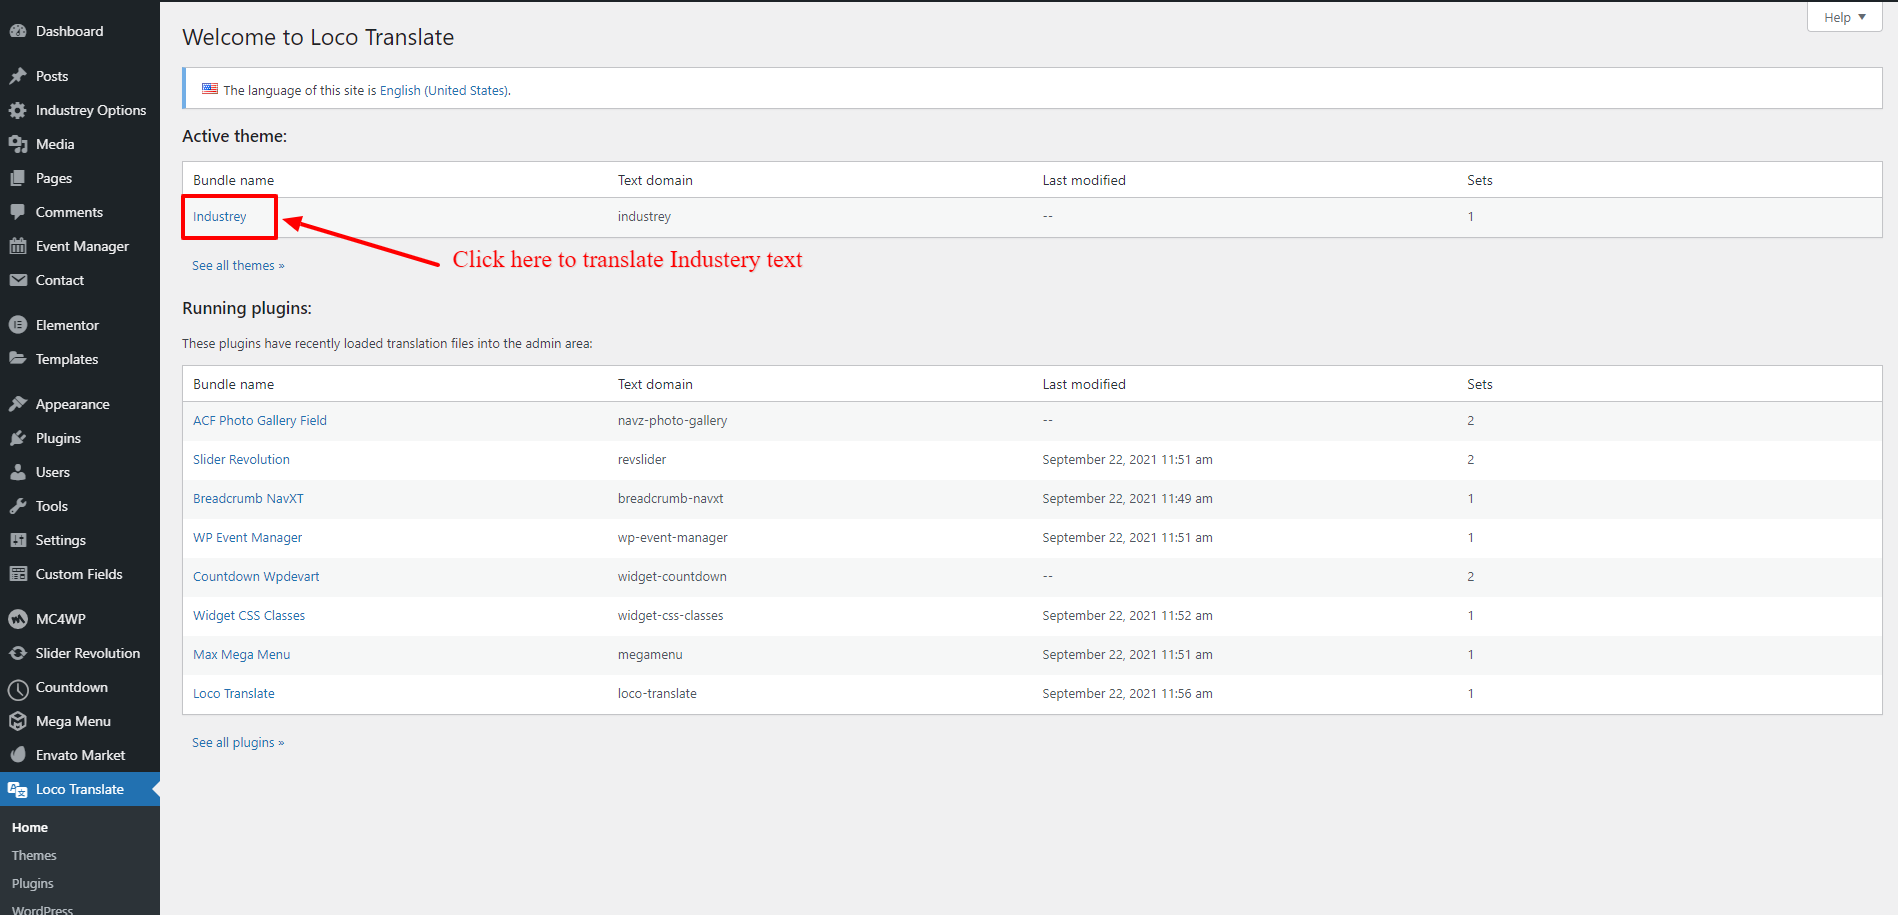Open Appearance menu in sidebar

[72, 404]
